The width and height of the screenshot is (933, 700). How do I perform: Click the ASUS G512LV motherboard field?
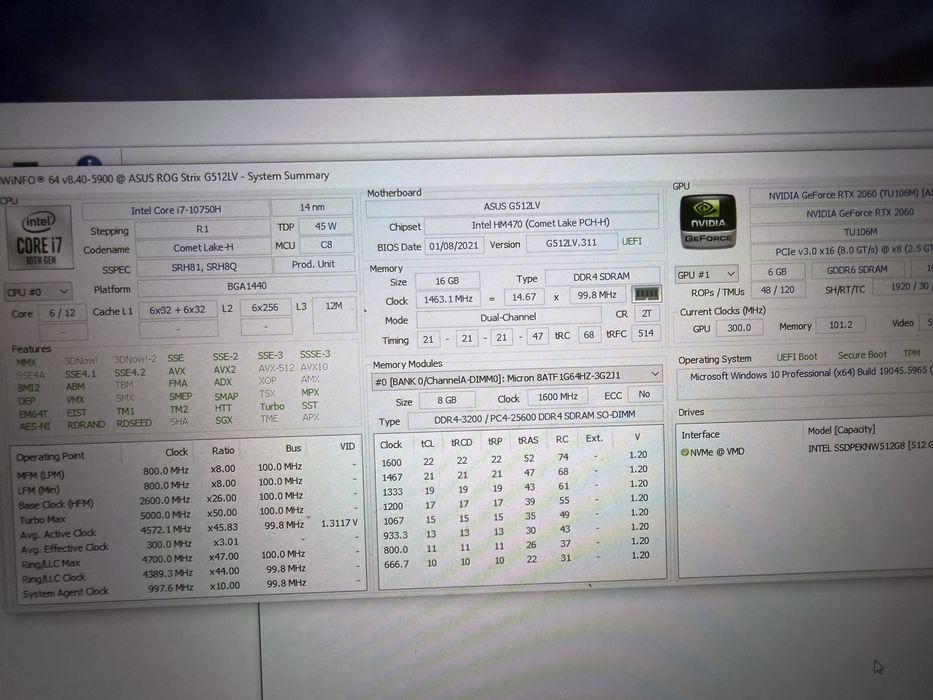[512, 206]
